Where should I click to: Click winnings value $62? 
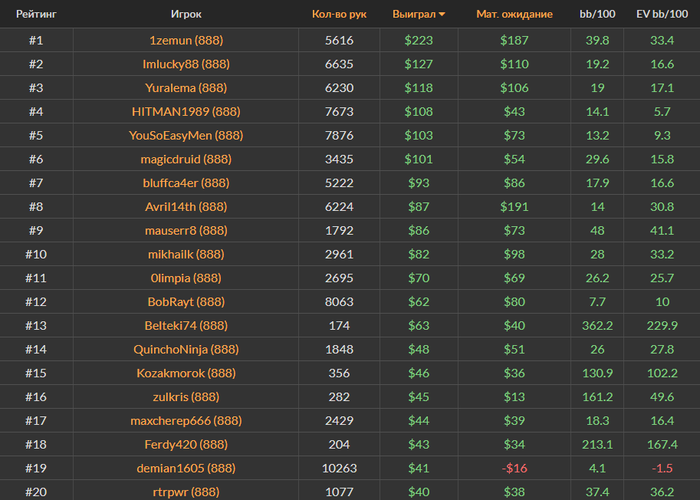pos(419,302)
